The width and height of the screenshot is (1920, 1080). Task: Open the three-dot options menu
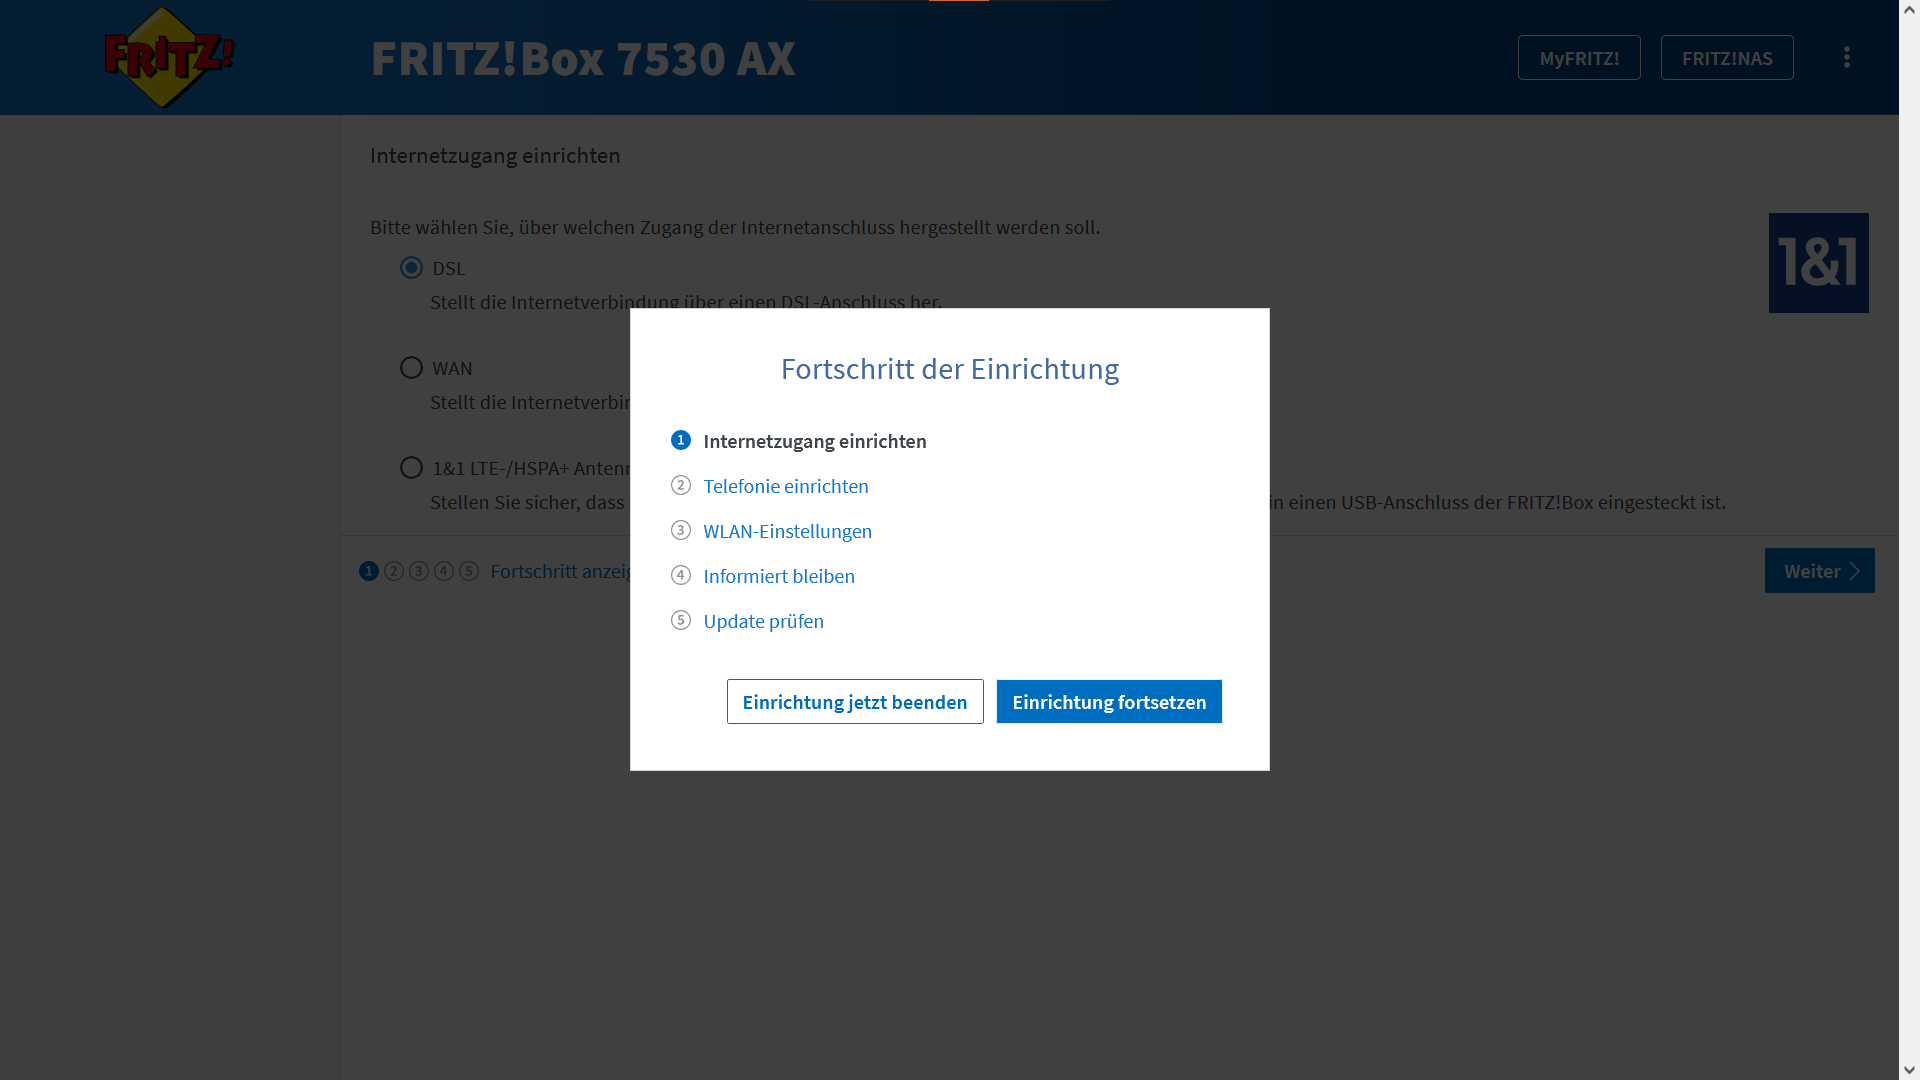point(1847,57)
